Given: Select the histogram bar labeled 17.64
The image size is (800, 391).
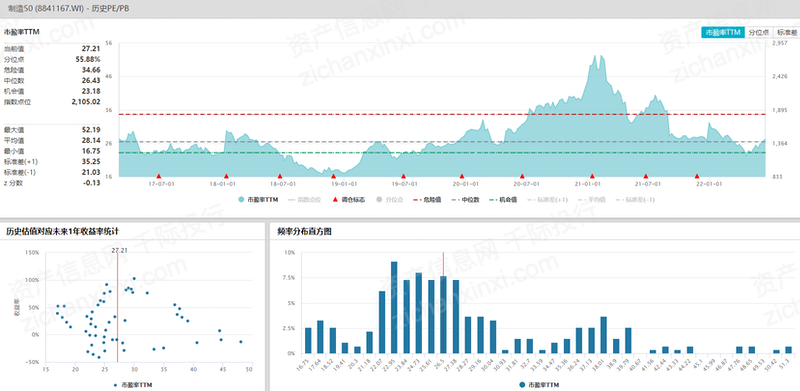Looking at the screenshot, I should 320,337.
